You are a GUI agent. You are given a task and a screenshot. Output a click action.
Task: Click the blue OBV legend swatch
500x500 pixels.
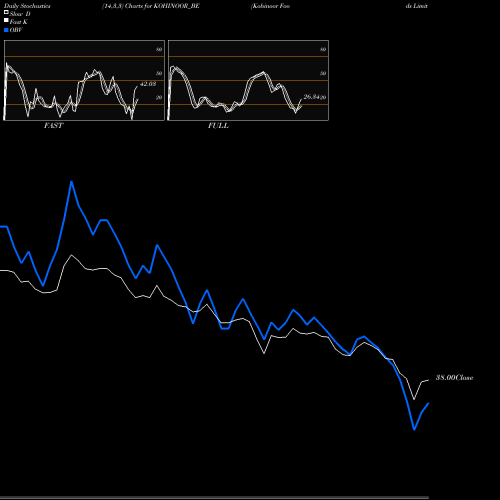tap(6, 30)
